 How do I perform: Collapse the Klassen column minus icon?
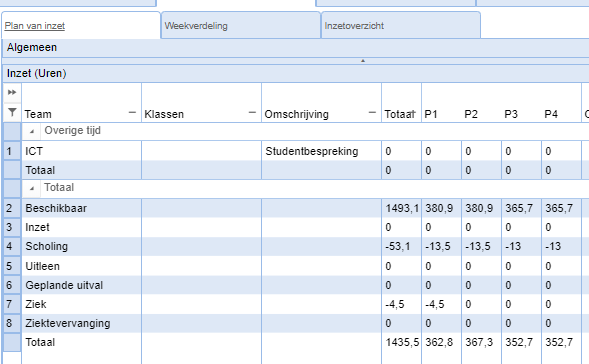click(x=252, y=112)
